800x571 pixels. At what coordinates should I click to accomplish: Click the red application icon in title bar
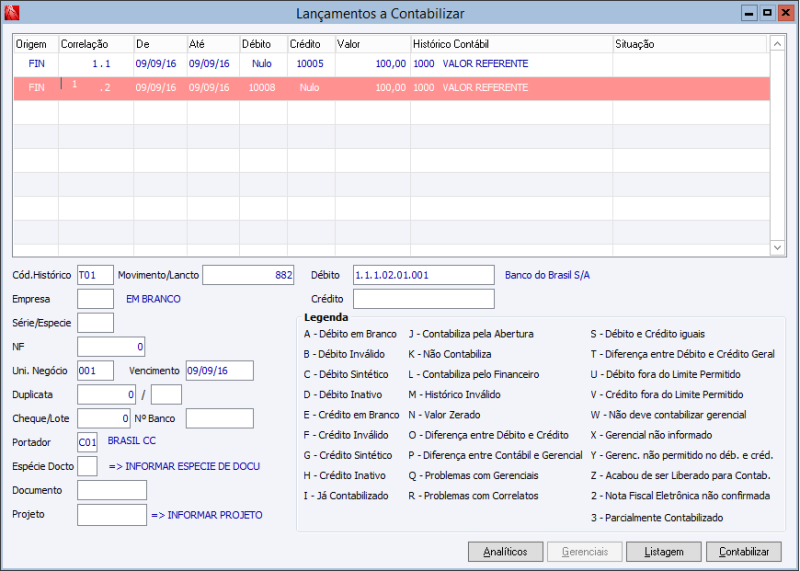(x=11, y=13)
